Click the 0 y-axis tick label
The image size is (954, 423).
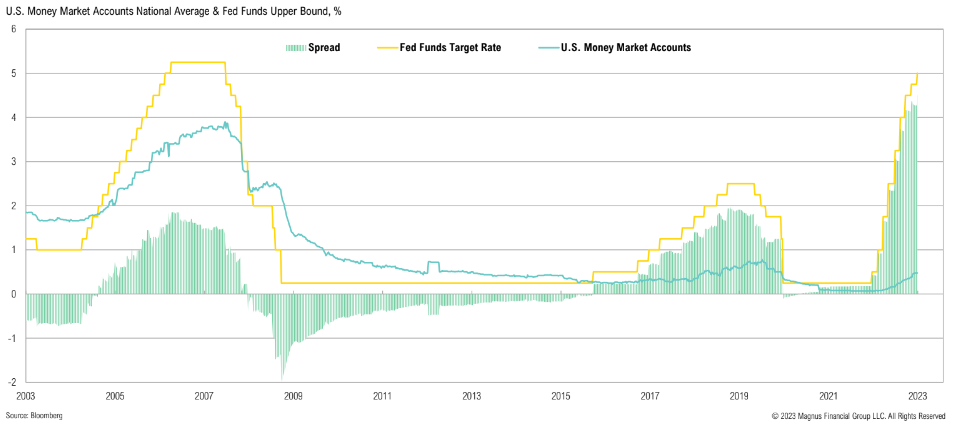click(13, 294)
